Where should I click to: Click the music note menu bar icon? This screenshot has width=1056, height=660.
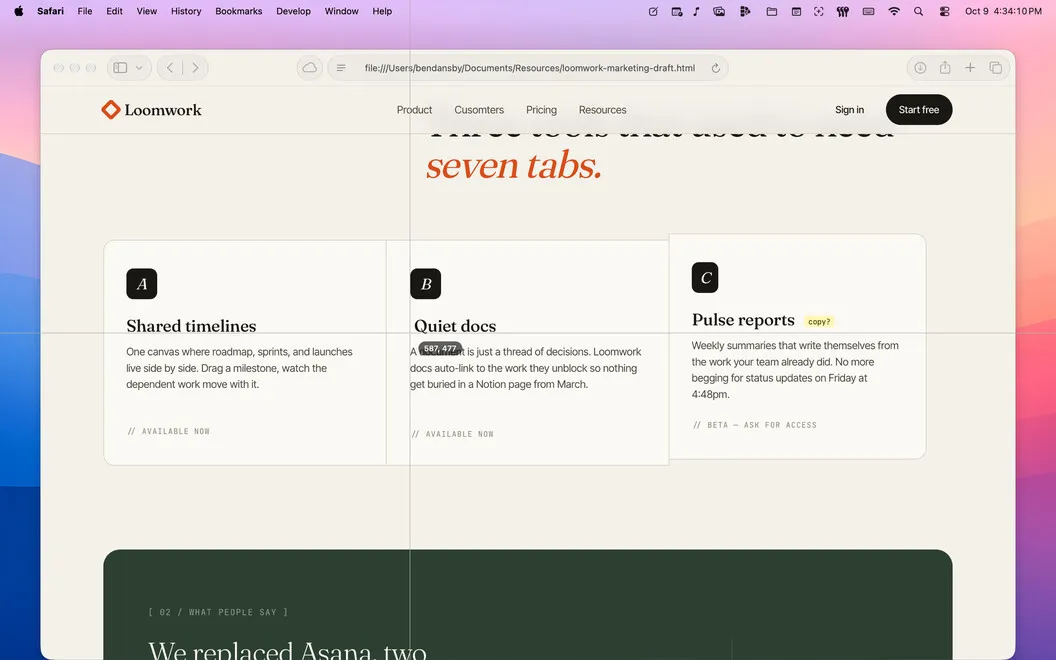pyautogui.click(x=696, y=11)
